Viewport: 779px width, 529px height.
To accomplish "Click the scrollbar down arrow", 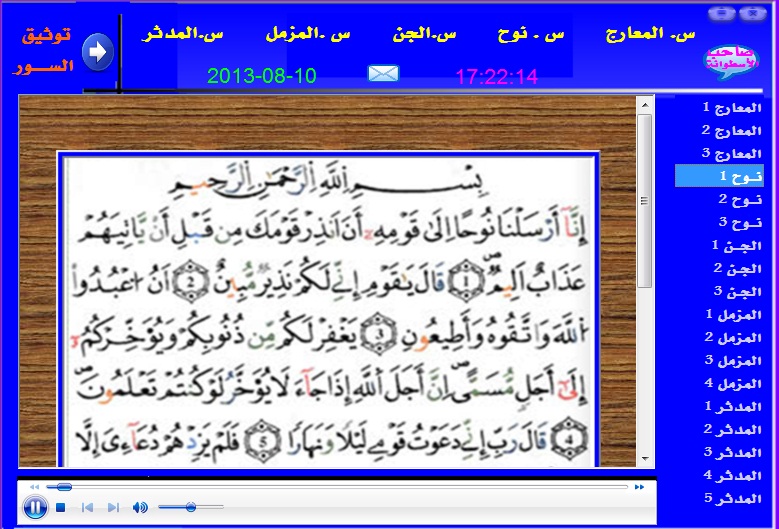I will tap(645, 458).
